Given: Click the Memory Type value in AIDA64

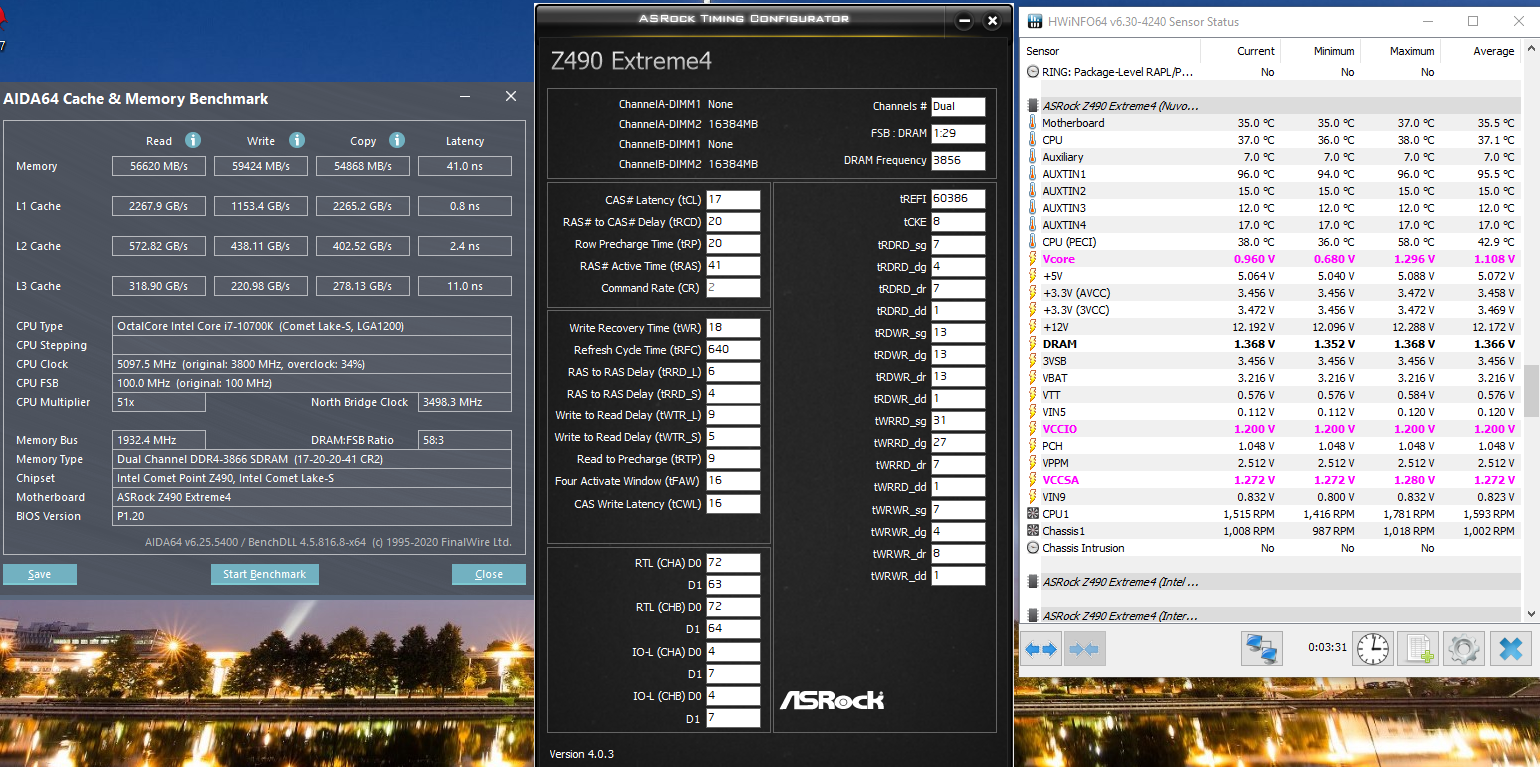Looking at the screenshot, I should tap(312, 459).
